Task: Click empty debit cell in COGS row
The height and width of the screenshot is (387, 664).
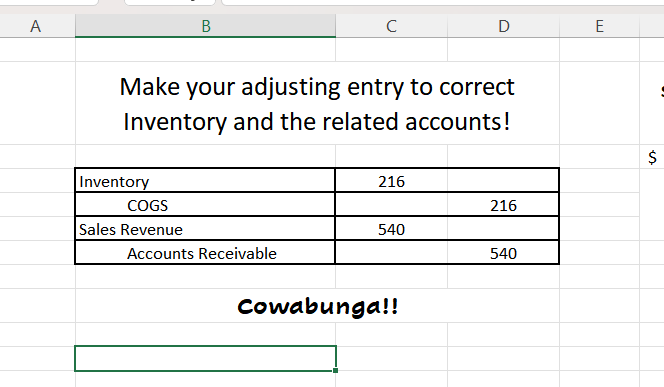Action: pyautogui.click(x=392, y=205)
